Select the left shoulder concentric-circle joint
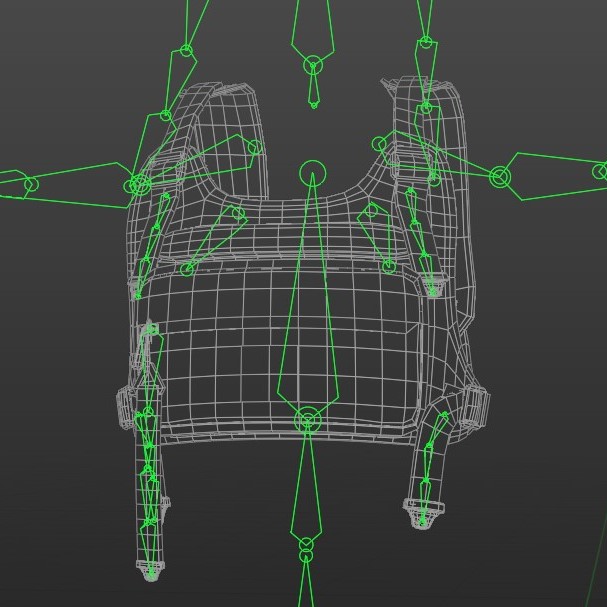The image size is (607, 607). pyautogui.click(x=139, y=185)
